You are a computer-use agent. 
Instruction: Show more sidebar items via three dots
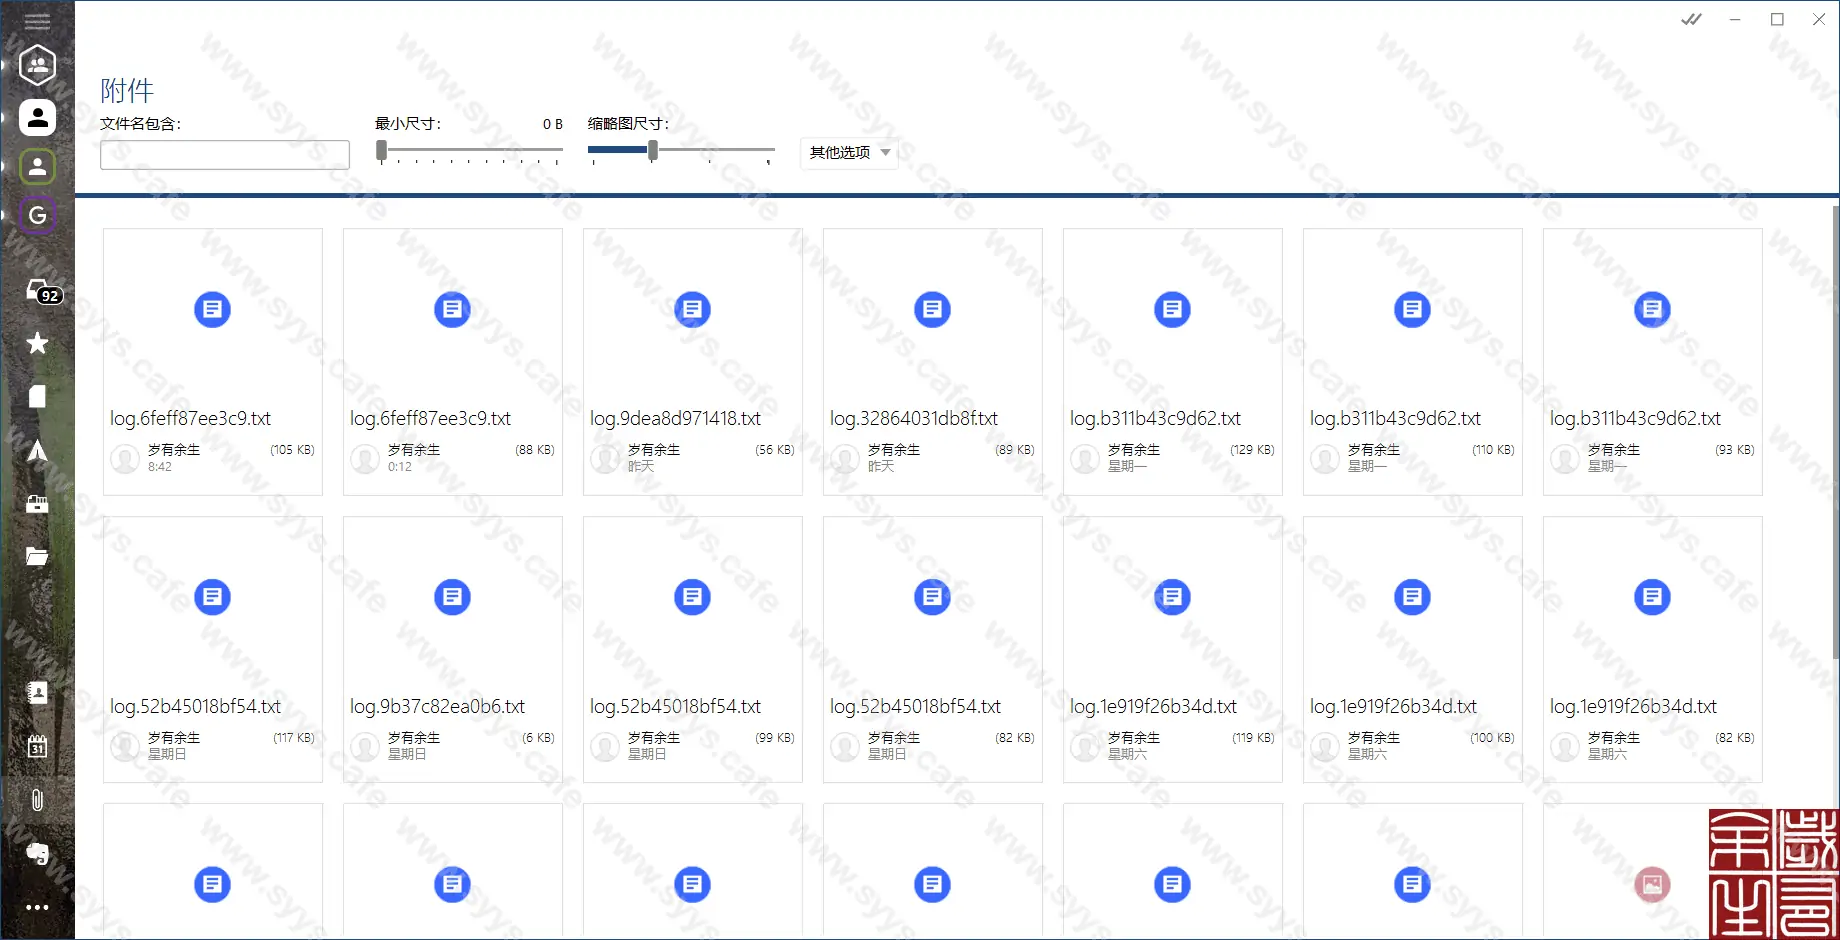click(37, 908)
